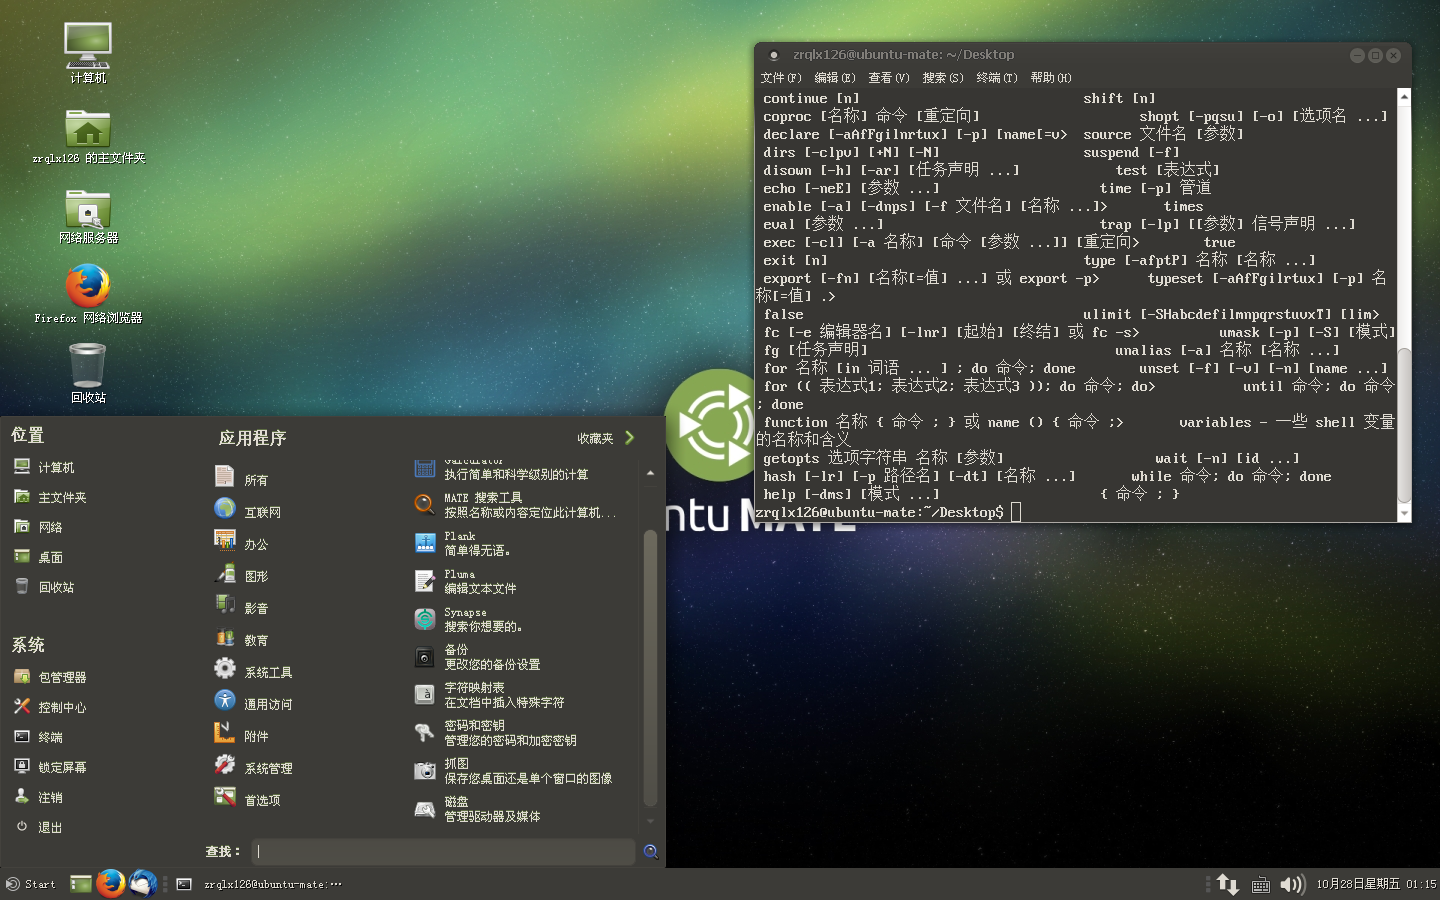Viewport: 1440px width, 900px height.
Task: Click application list scroll up arrow
Action: pyautogui.click(x=650, y=472)
